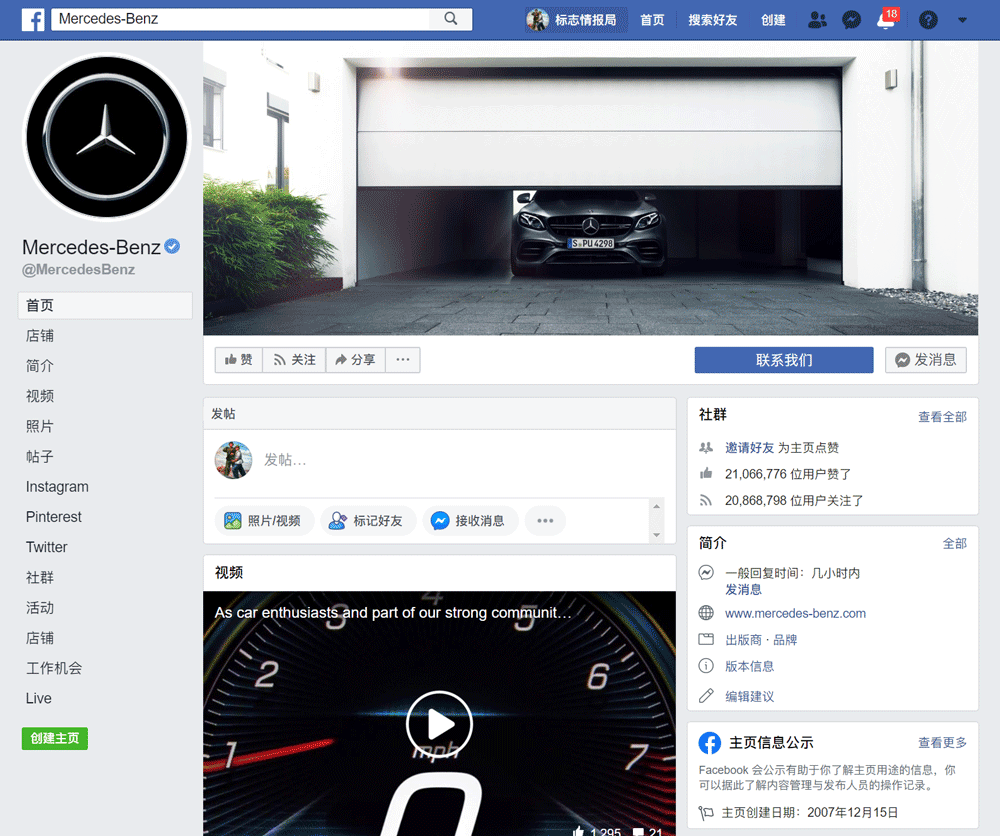Screen dimensions: 1000x836
Task: Expand the account dropdown arrow
Action: point(962,20)
